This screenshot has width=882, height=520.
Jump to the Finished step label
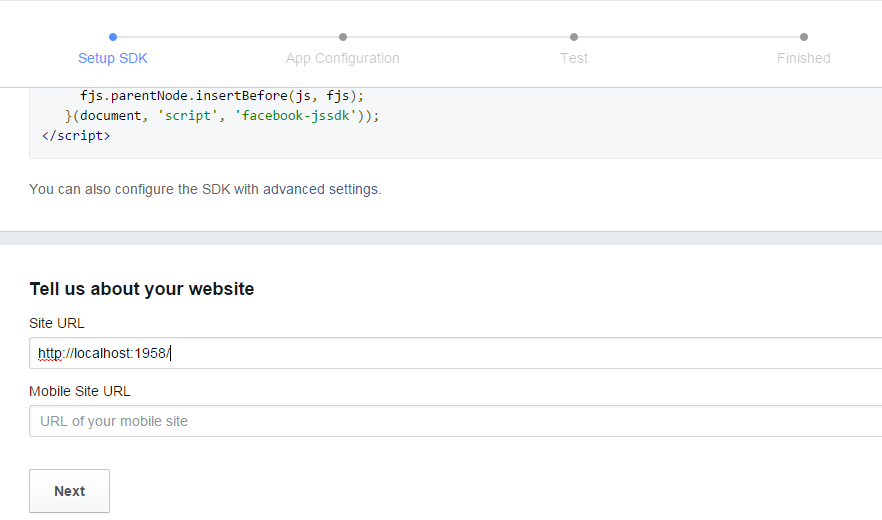(x=803, y=58)
